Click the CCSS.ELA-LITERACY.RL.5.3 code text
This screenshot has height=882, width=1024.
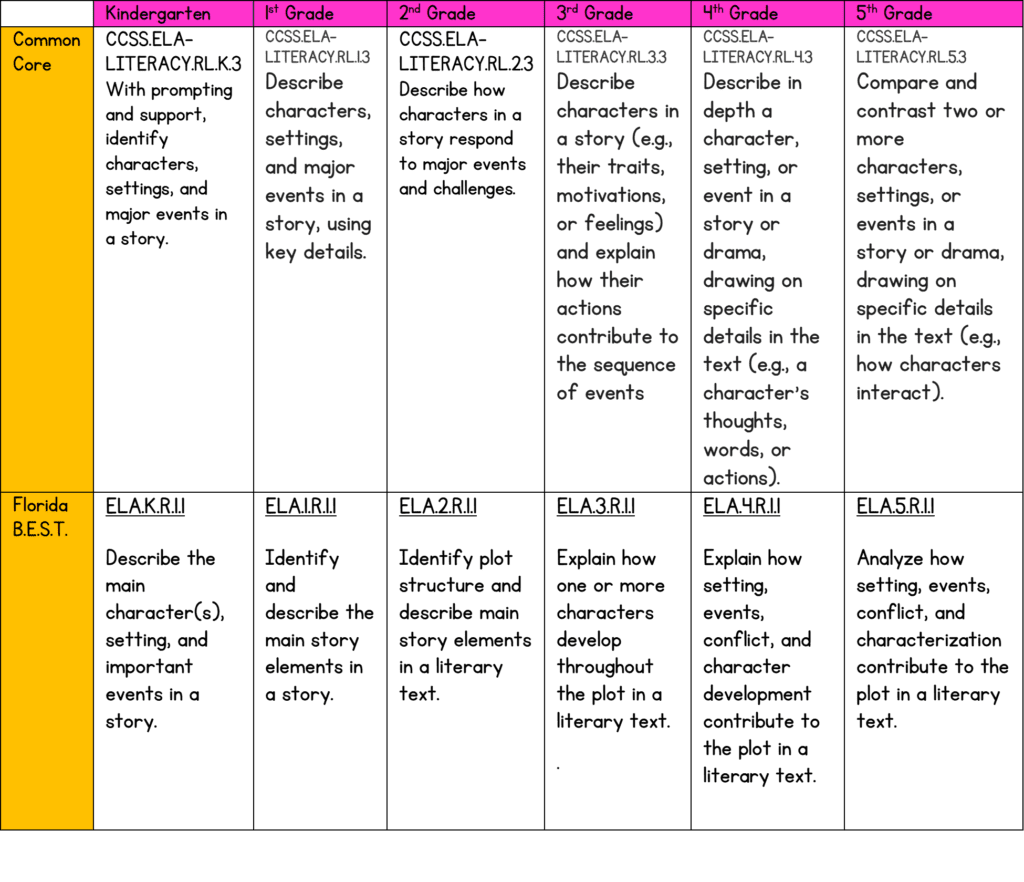[x=912, y=47]
